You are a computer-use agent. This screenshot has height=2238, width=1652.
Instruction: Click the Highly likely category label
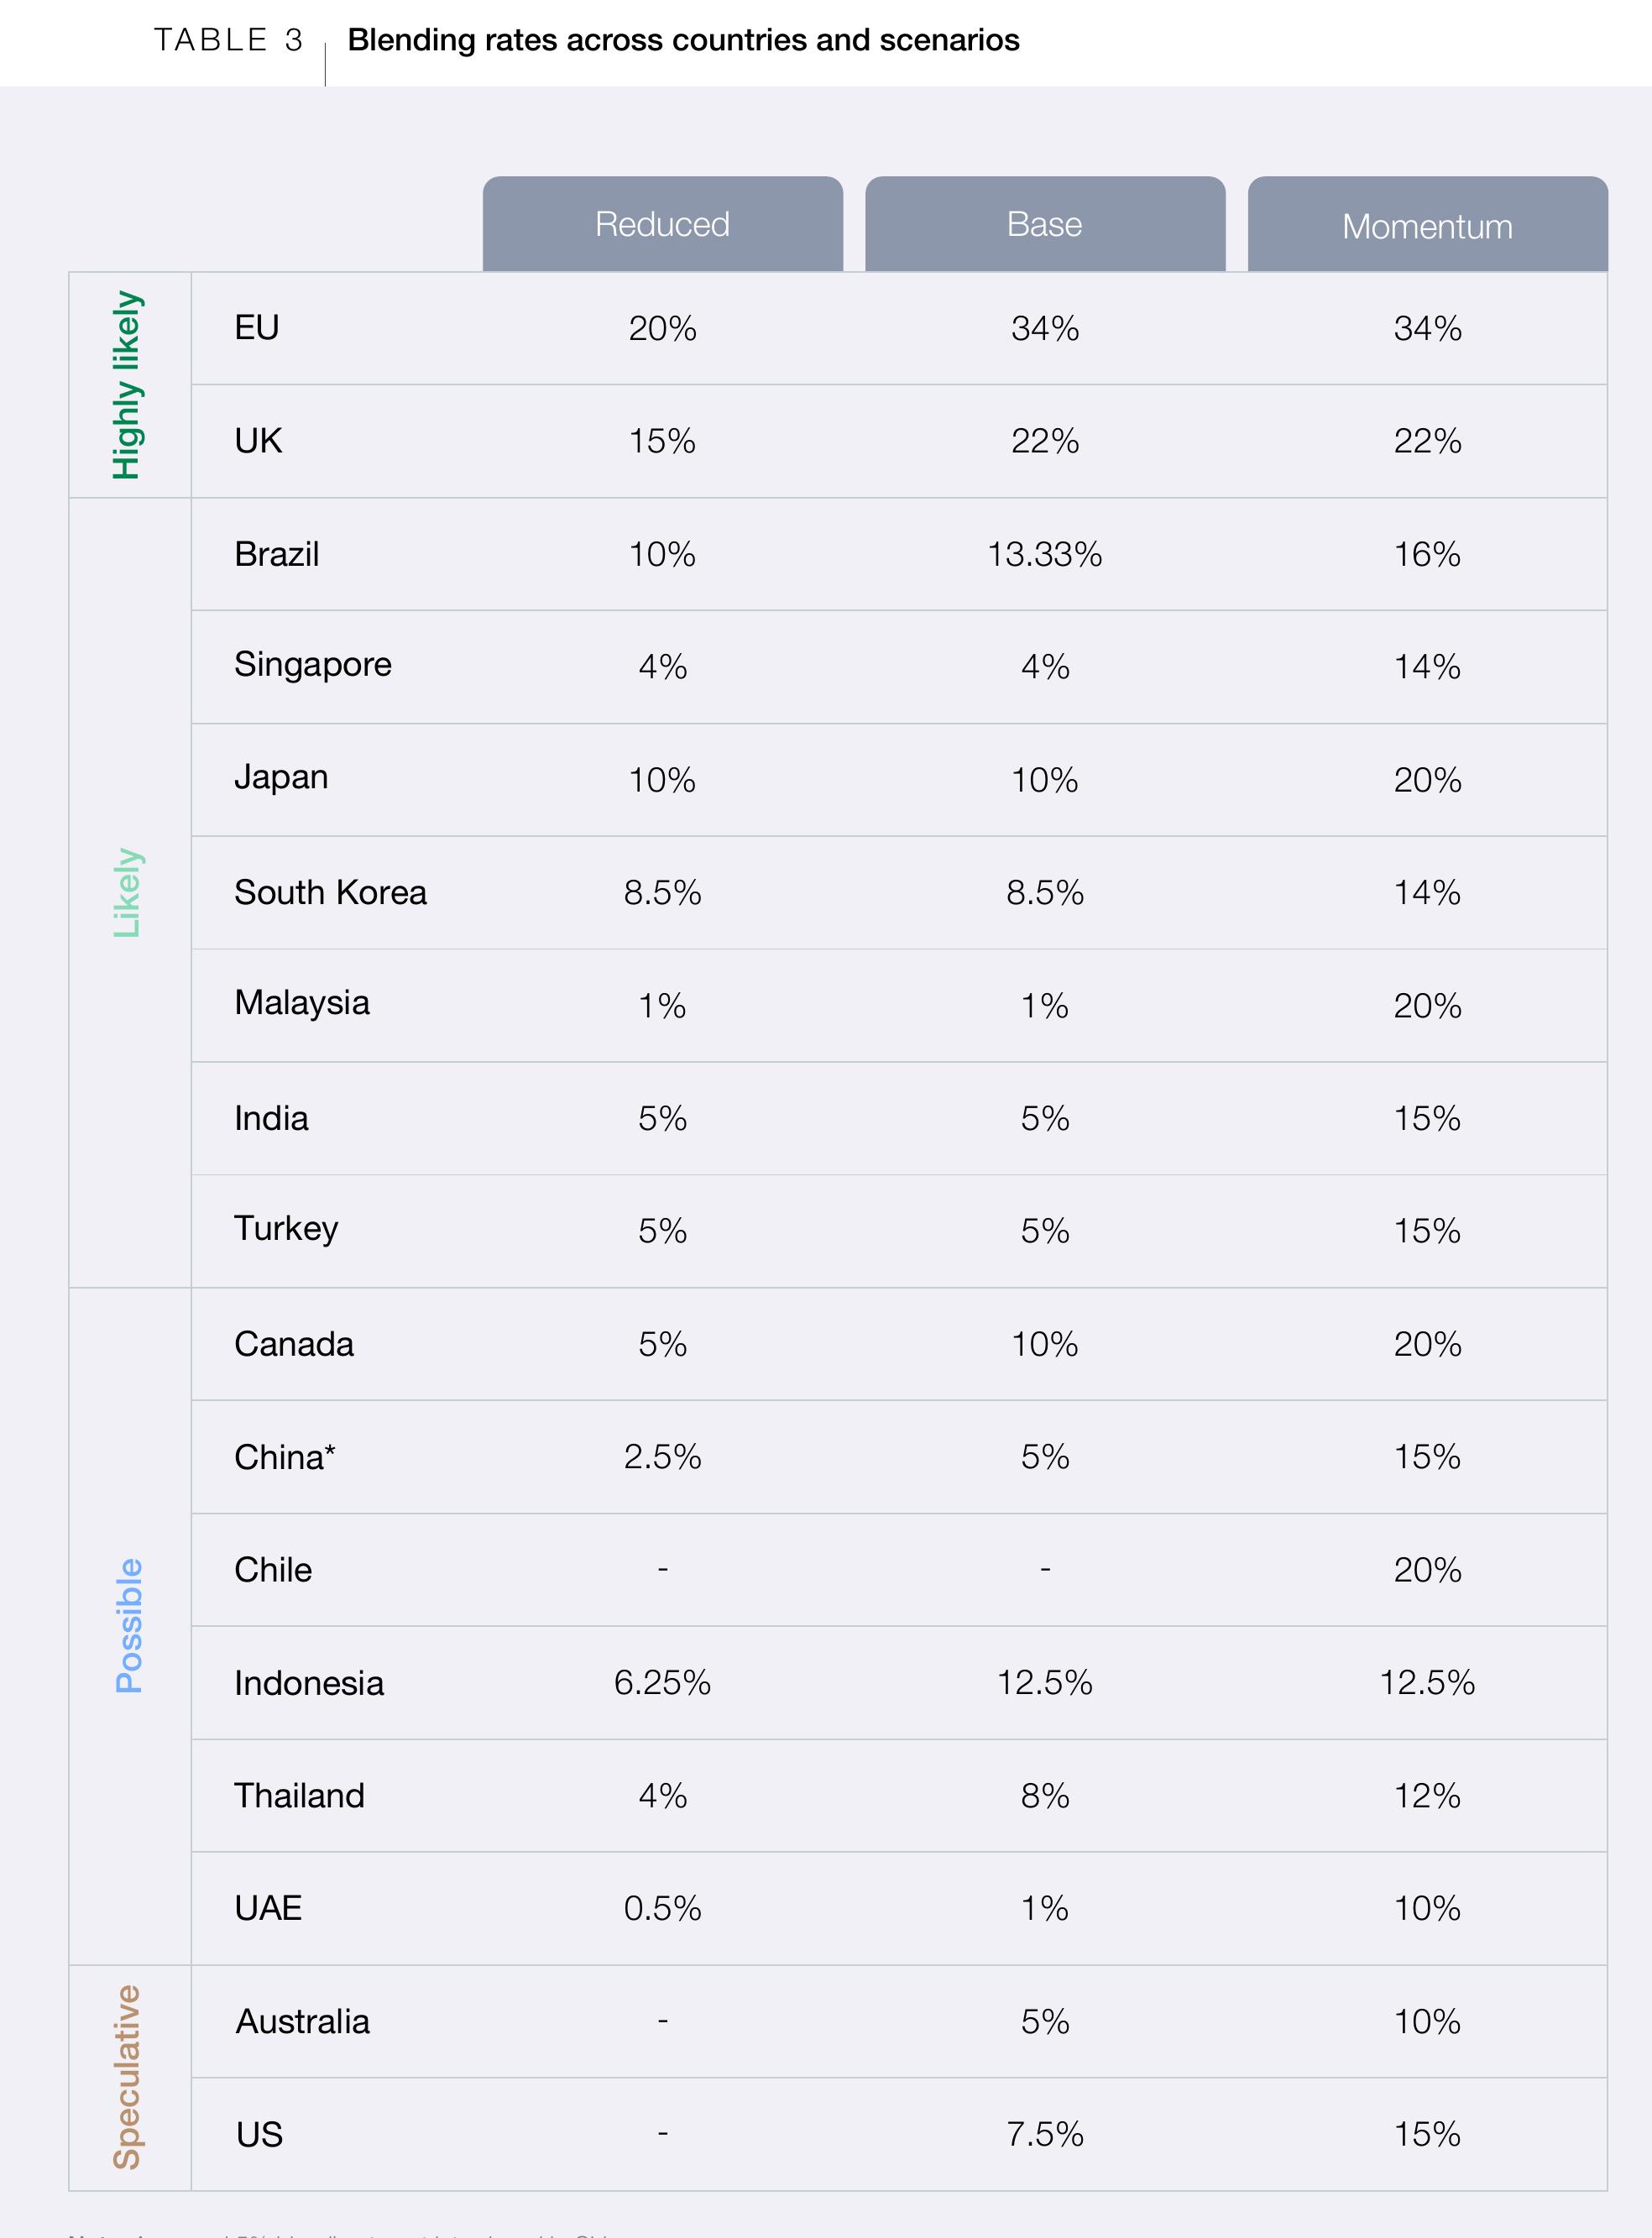[x=127, y=385]
